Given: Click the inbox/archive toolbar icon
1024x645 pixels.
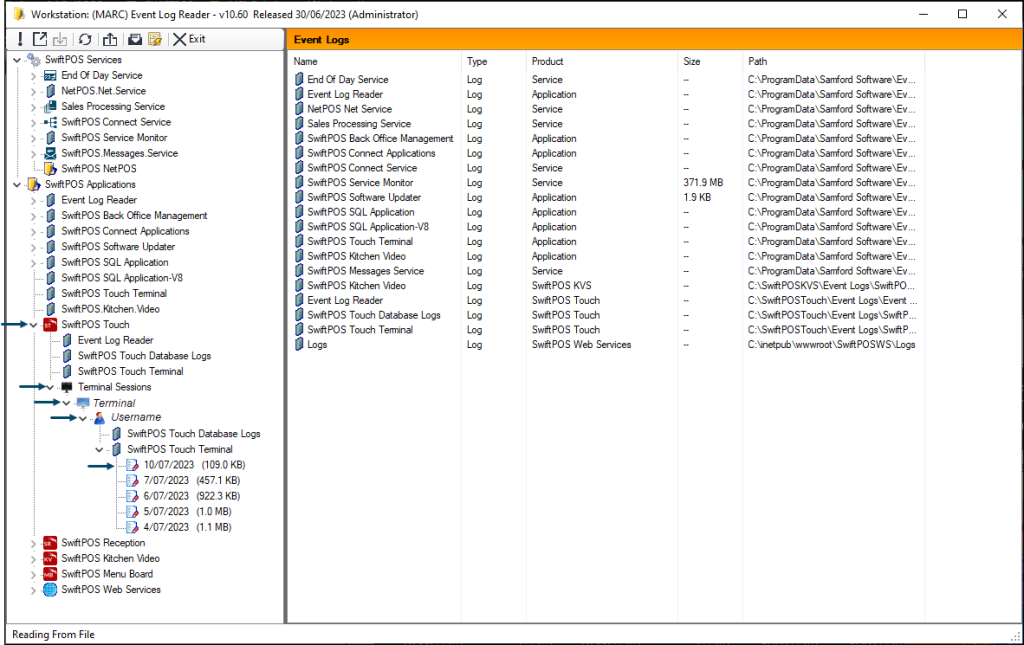Looking at the screenshot, I should 135,39.
